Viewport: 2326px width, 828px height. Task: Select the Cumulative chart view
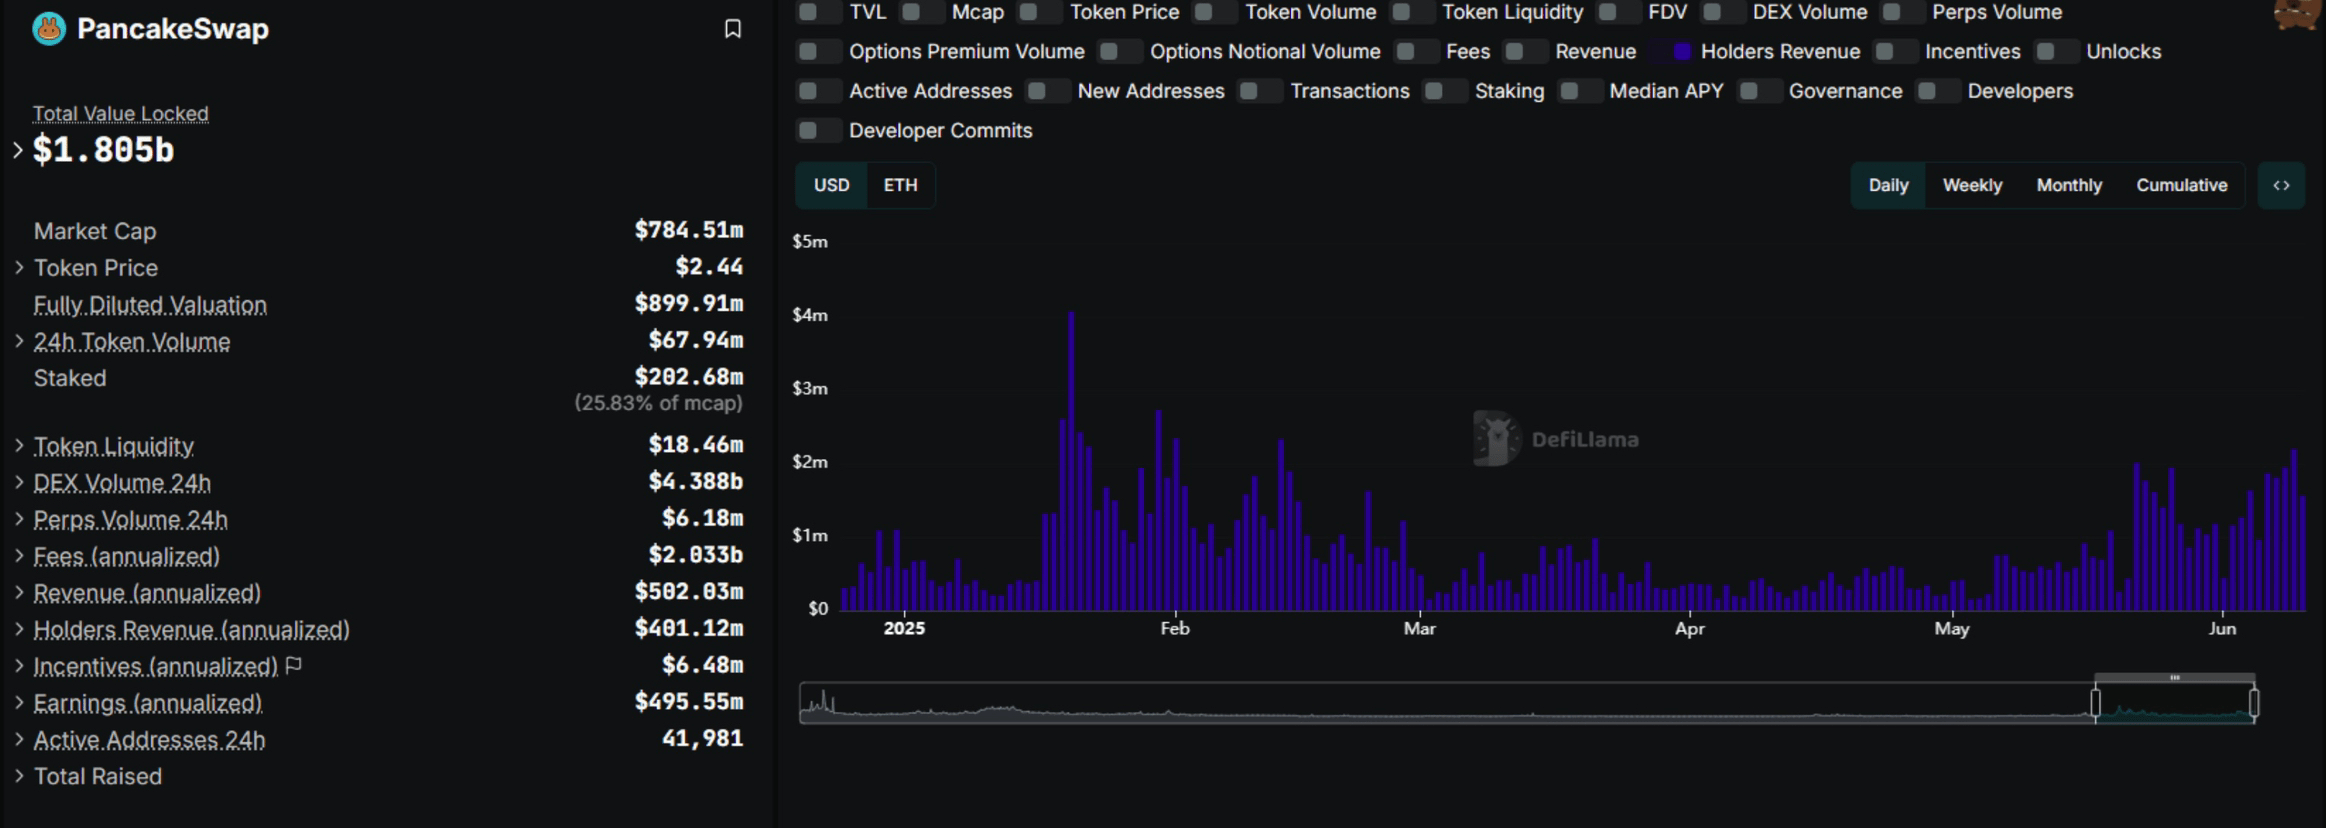pos(2181,185)
